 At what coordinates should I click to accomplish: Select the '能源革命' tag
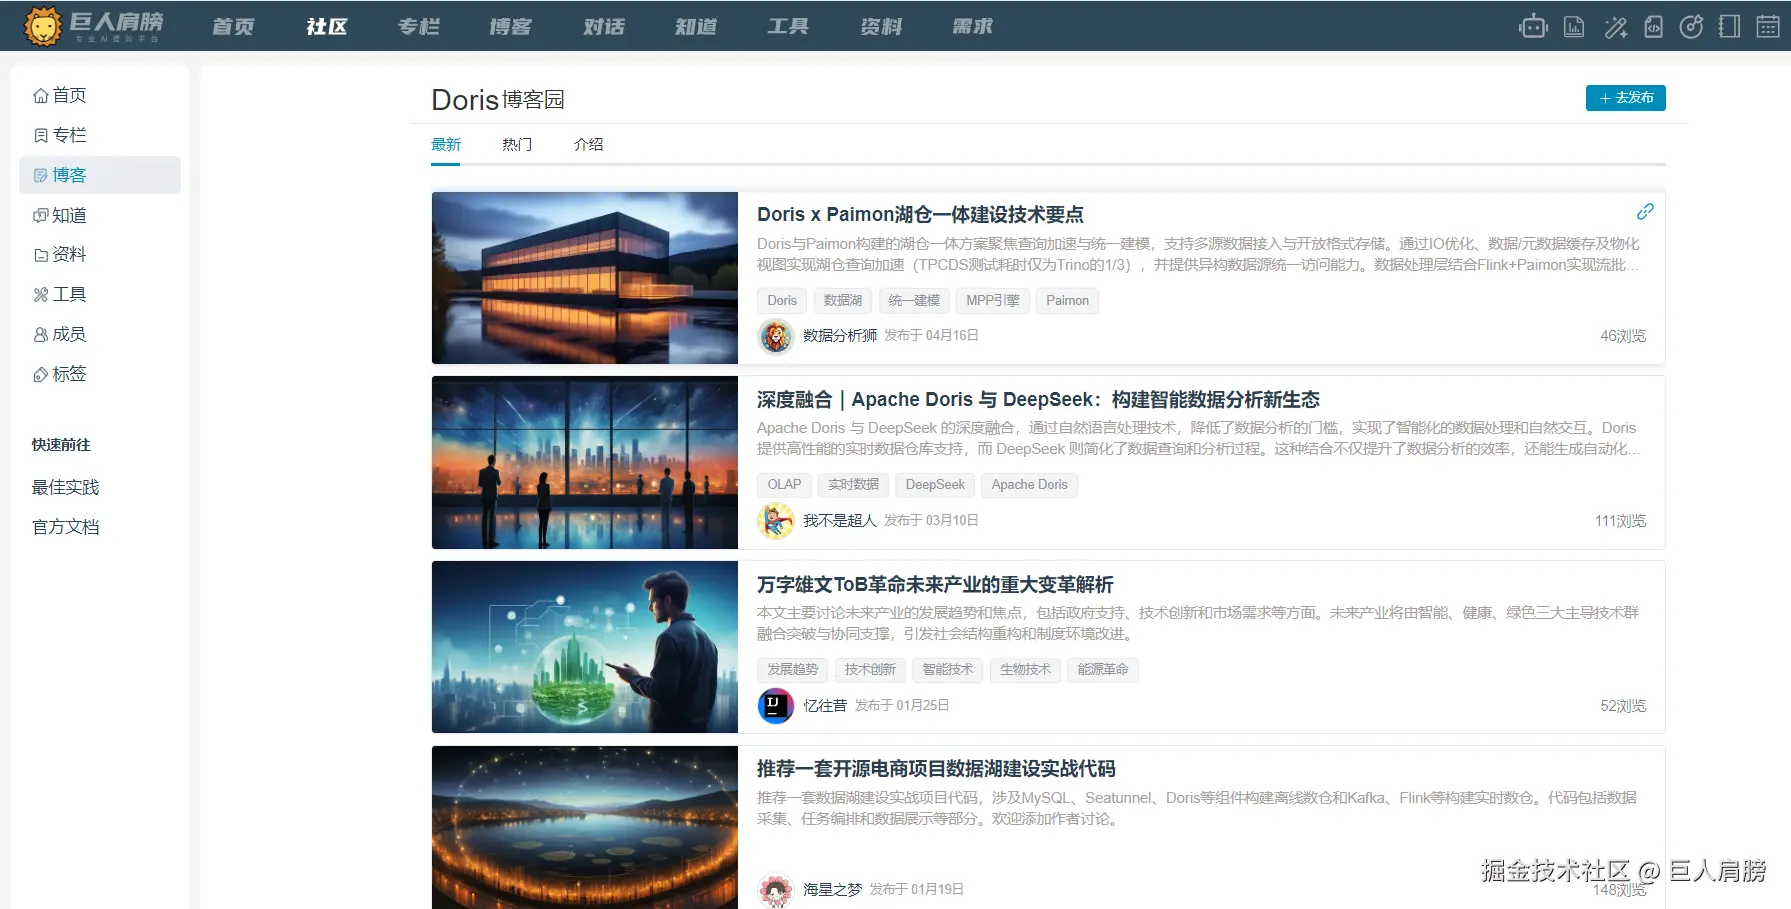tap(1103, 670)
